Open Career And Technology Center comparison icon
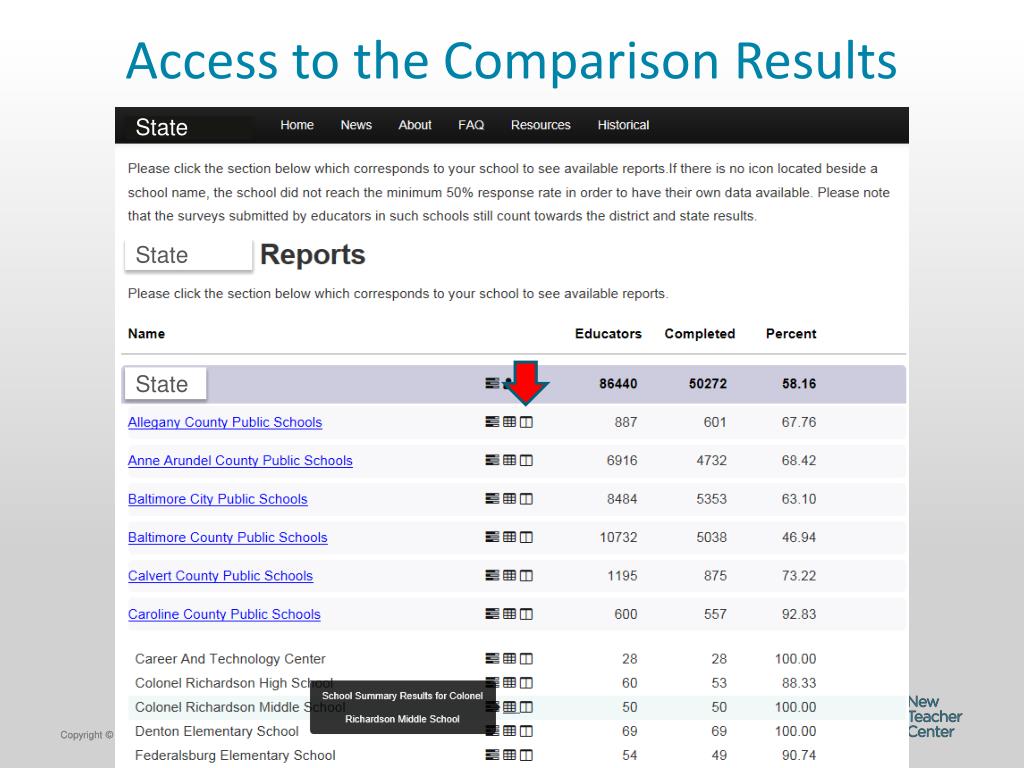Screen dimensions: 1024x768 [x=526, y=658]
